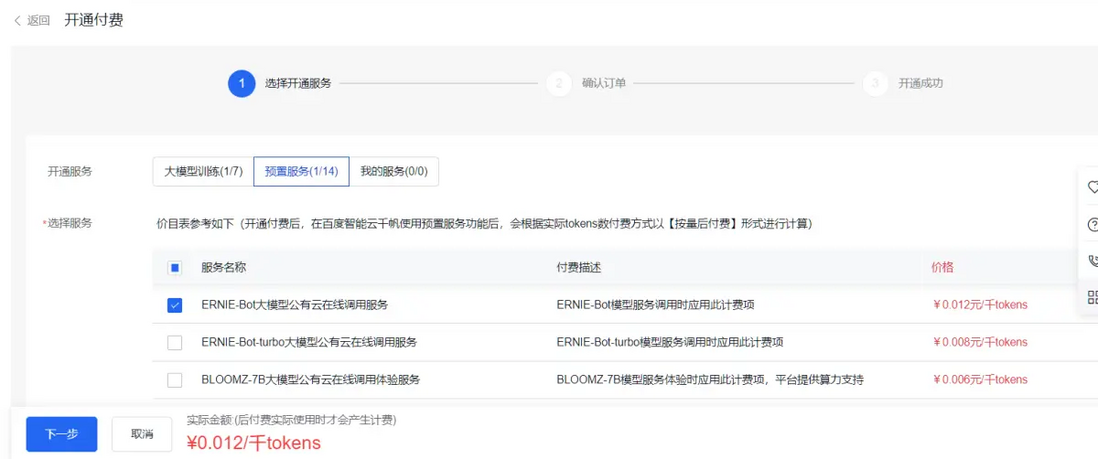Click the 价格 column header

943,268
